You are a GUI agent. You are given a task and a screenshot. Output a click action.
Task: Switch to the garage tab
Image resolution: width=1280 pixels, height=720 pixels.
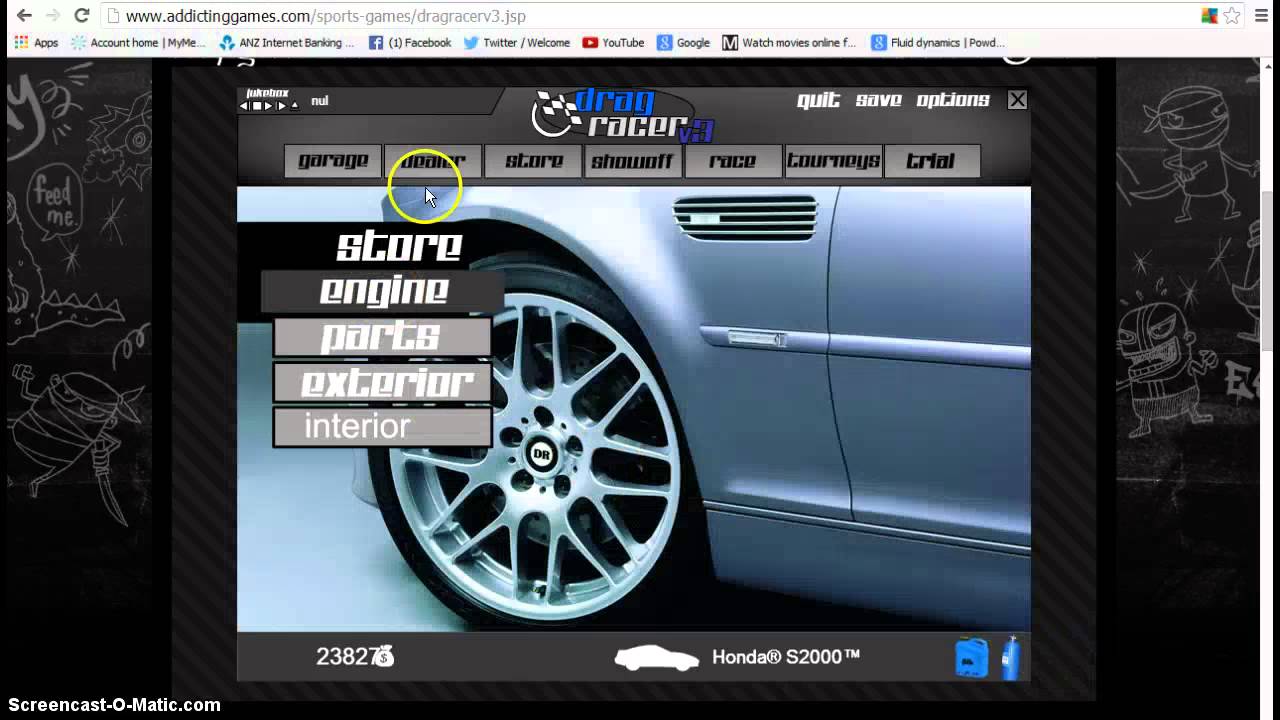click(333, 161)
